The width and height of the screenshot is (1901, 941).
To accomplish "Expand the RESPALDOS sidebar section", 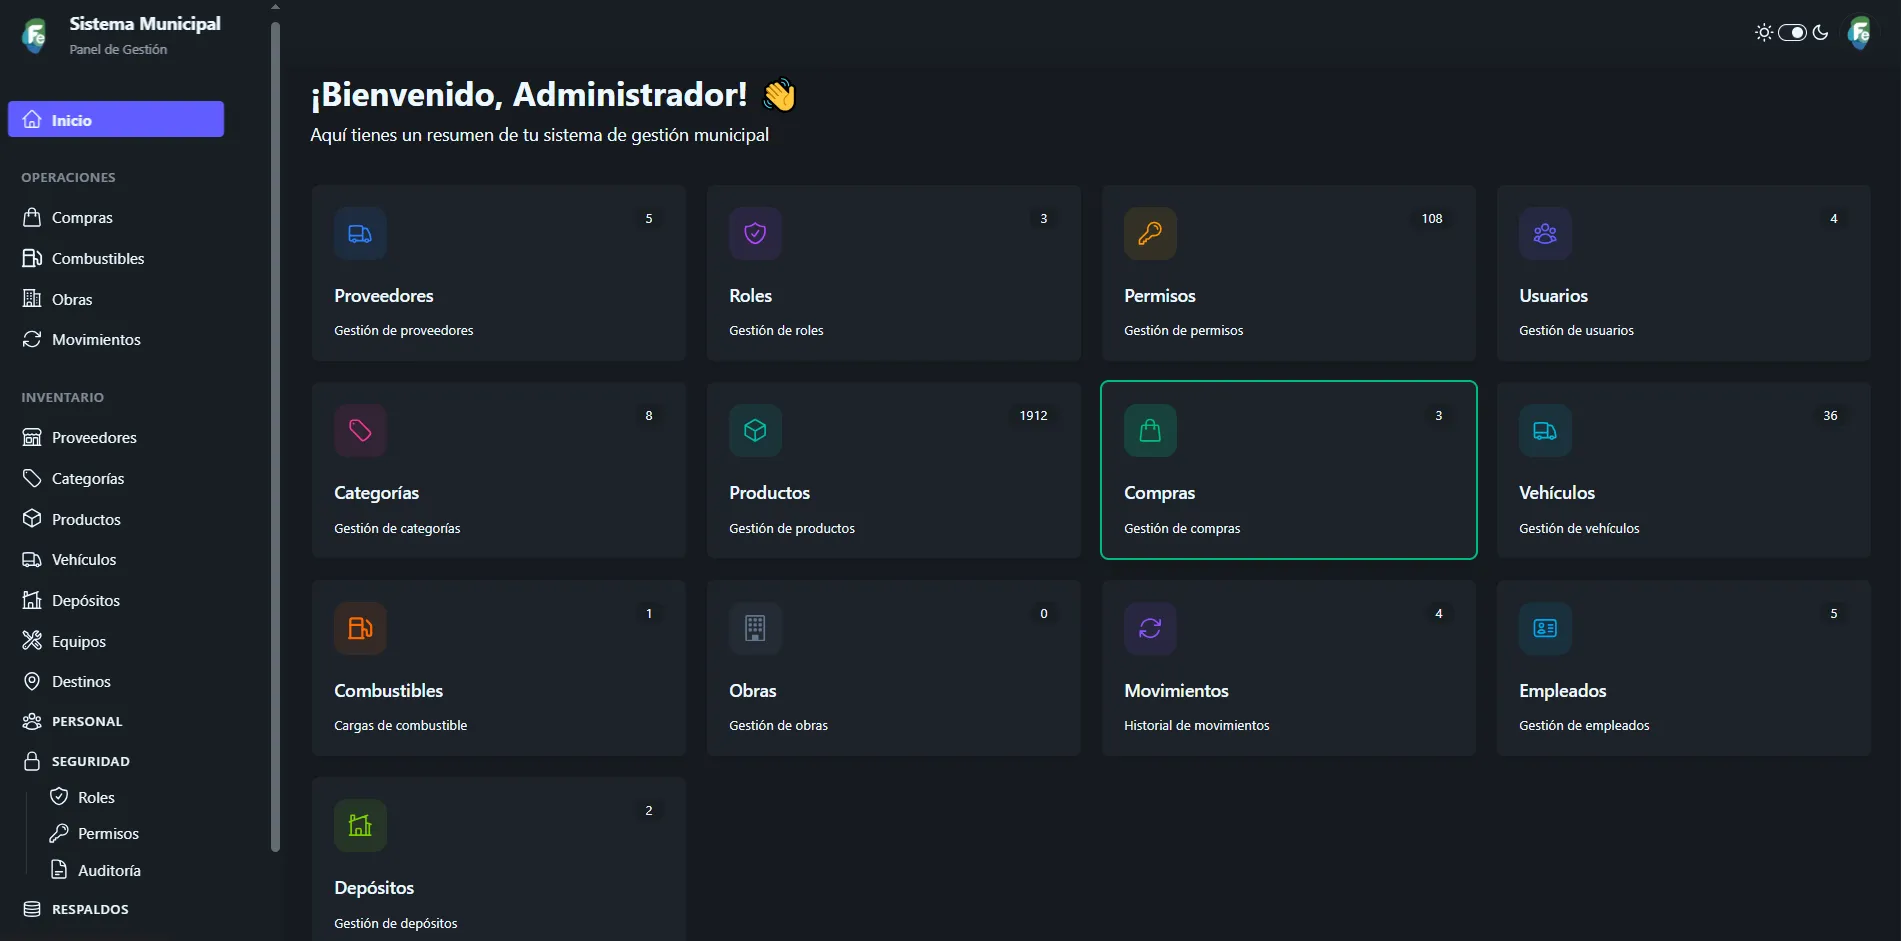I will click(x=116, y=909).
